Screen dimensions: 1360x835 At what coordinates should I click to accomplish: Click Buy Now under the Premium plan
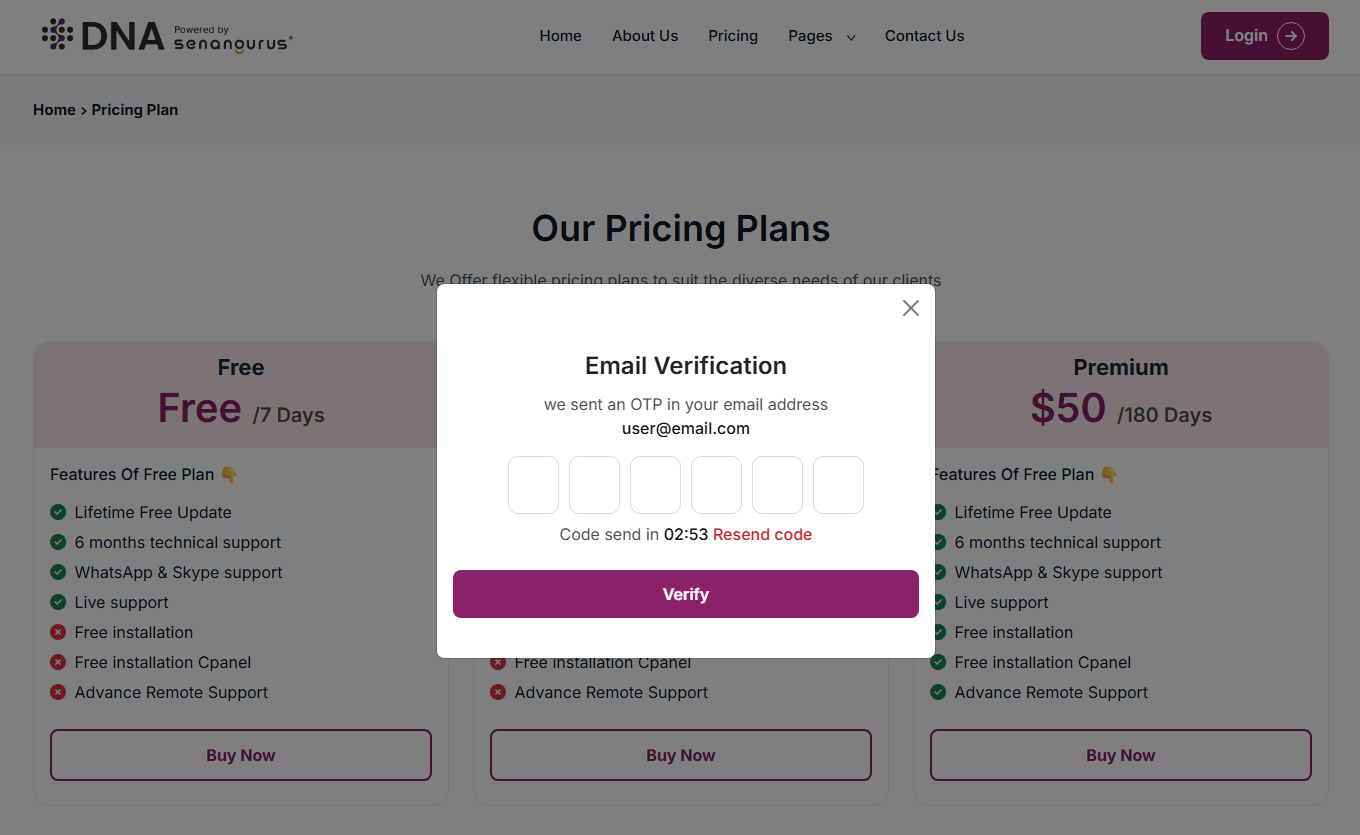tap(1120, 755)
